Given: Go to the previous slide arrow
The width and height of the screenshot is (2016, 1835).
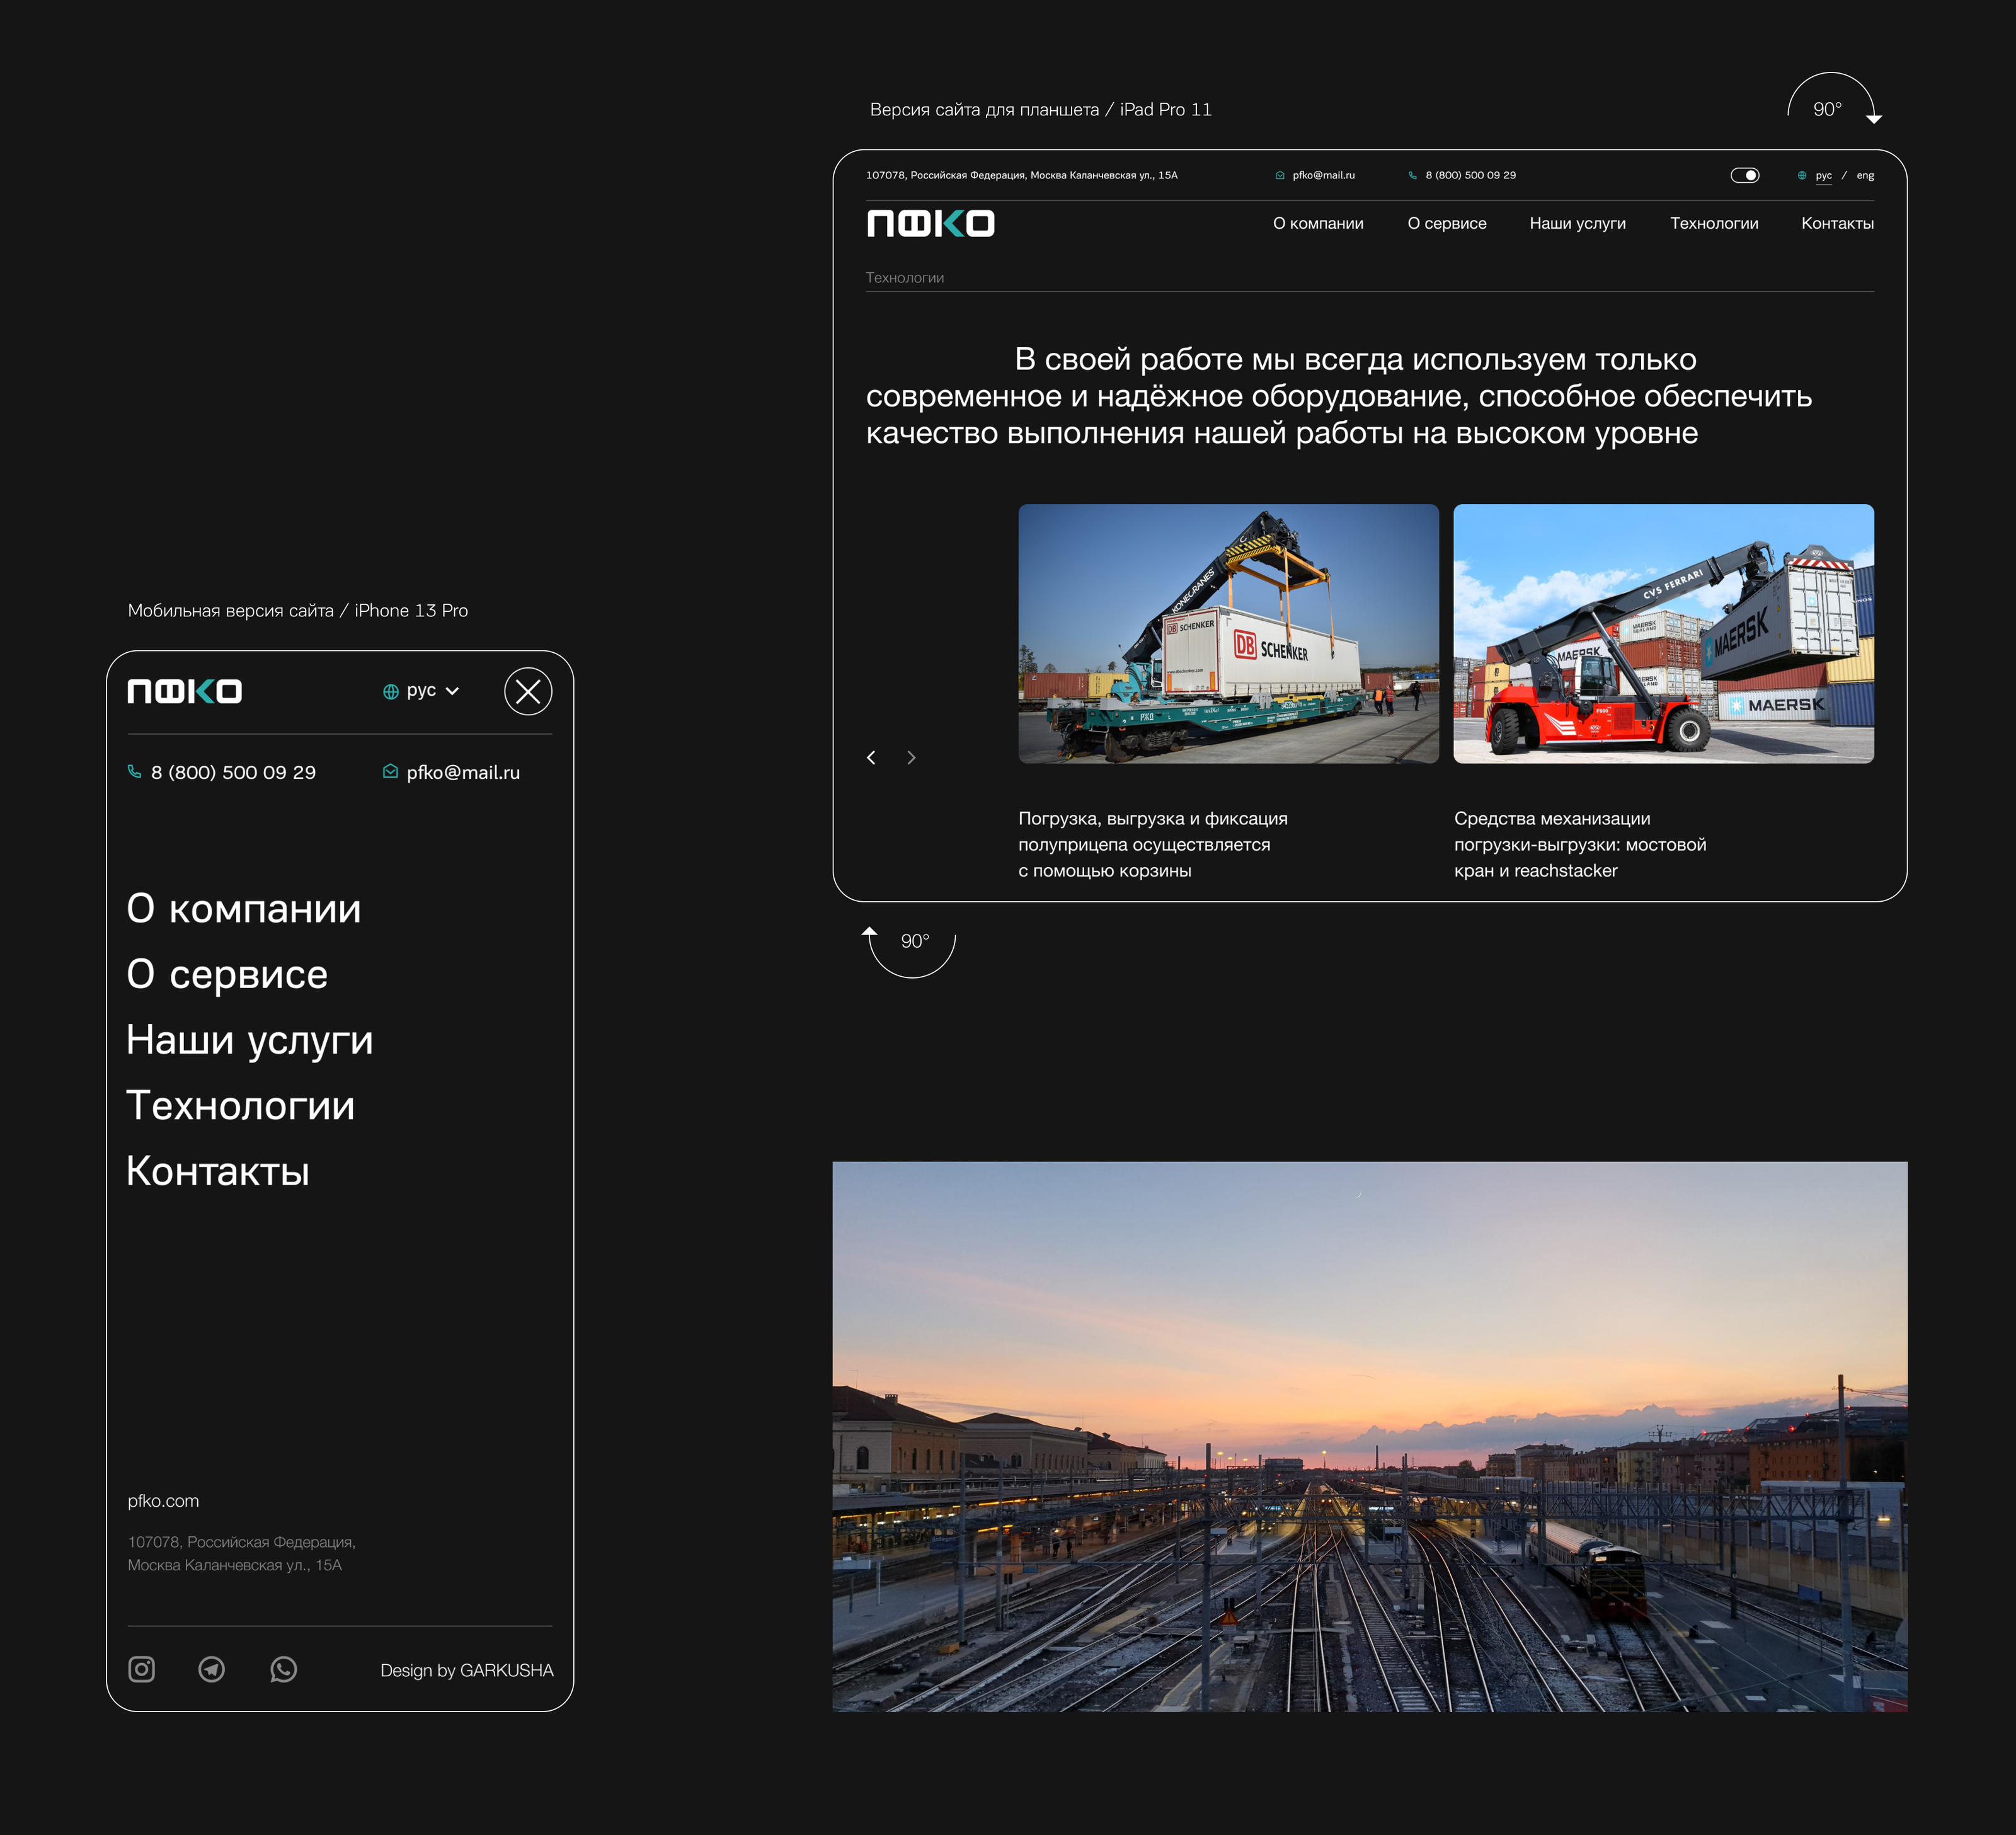Looking at the screenshot, I should tap(871, 757).
